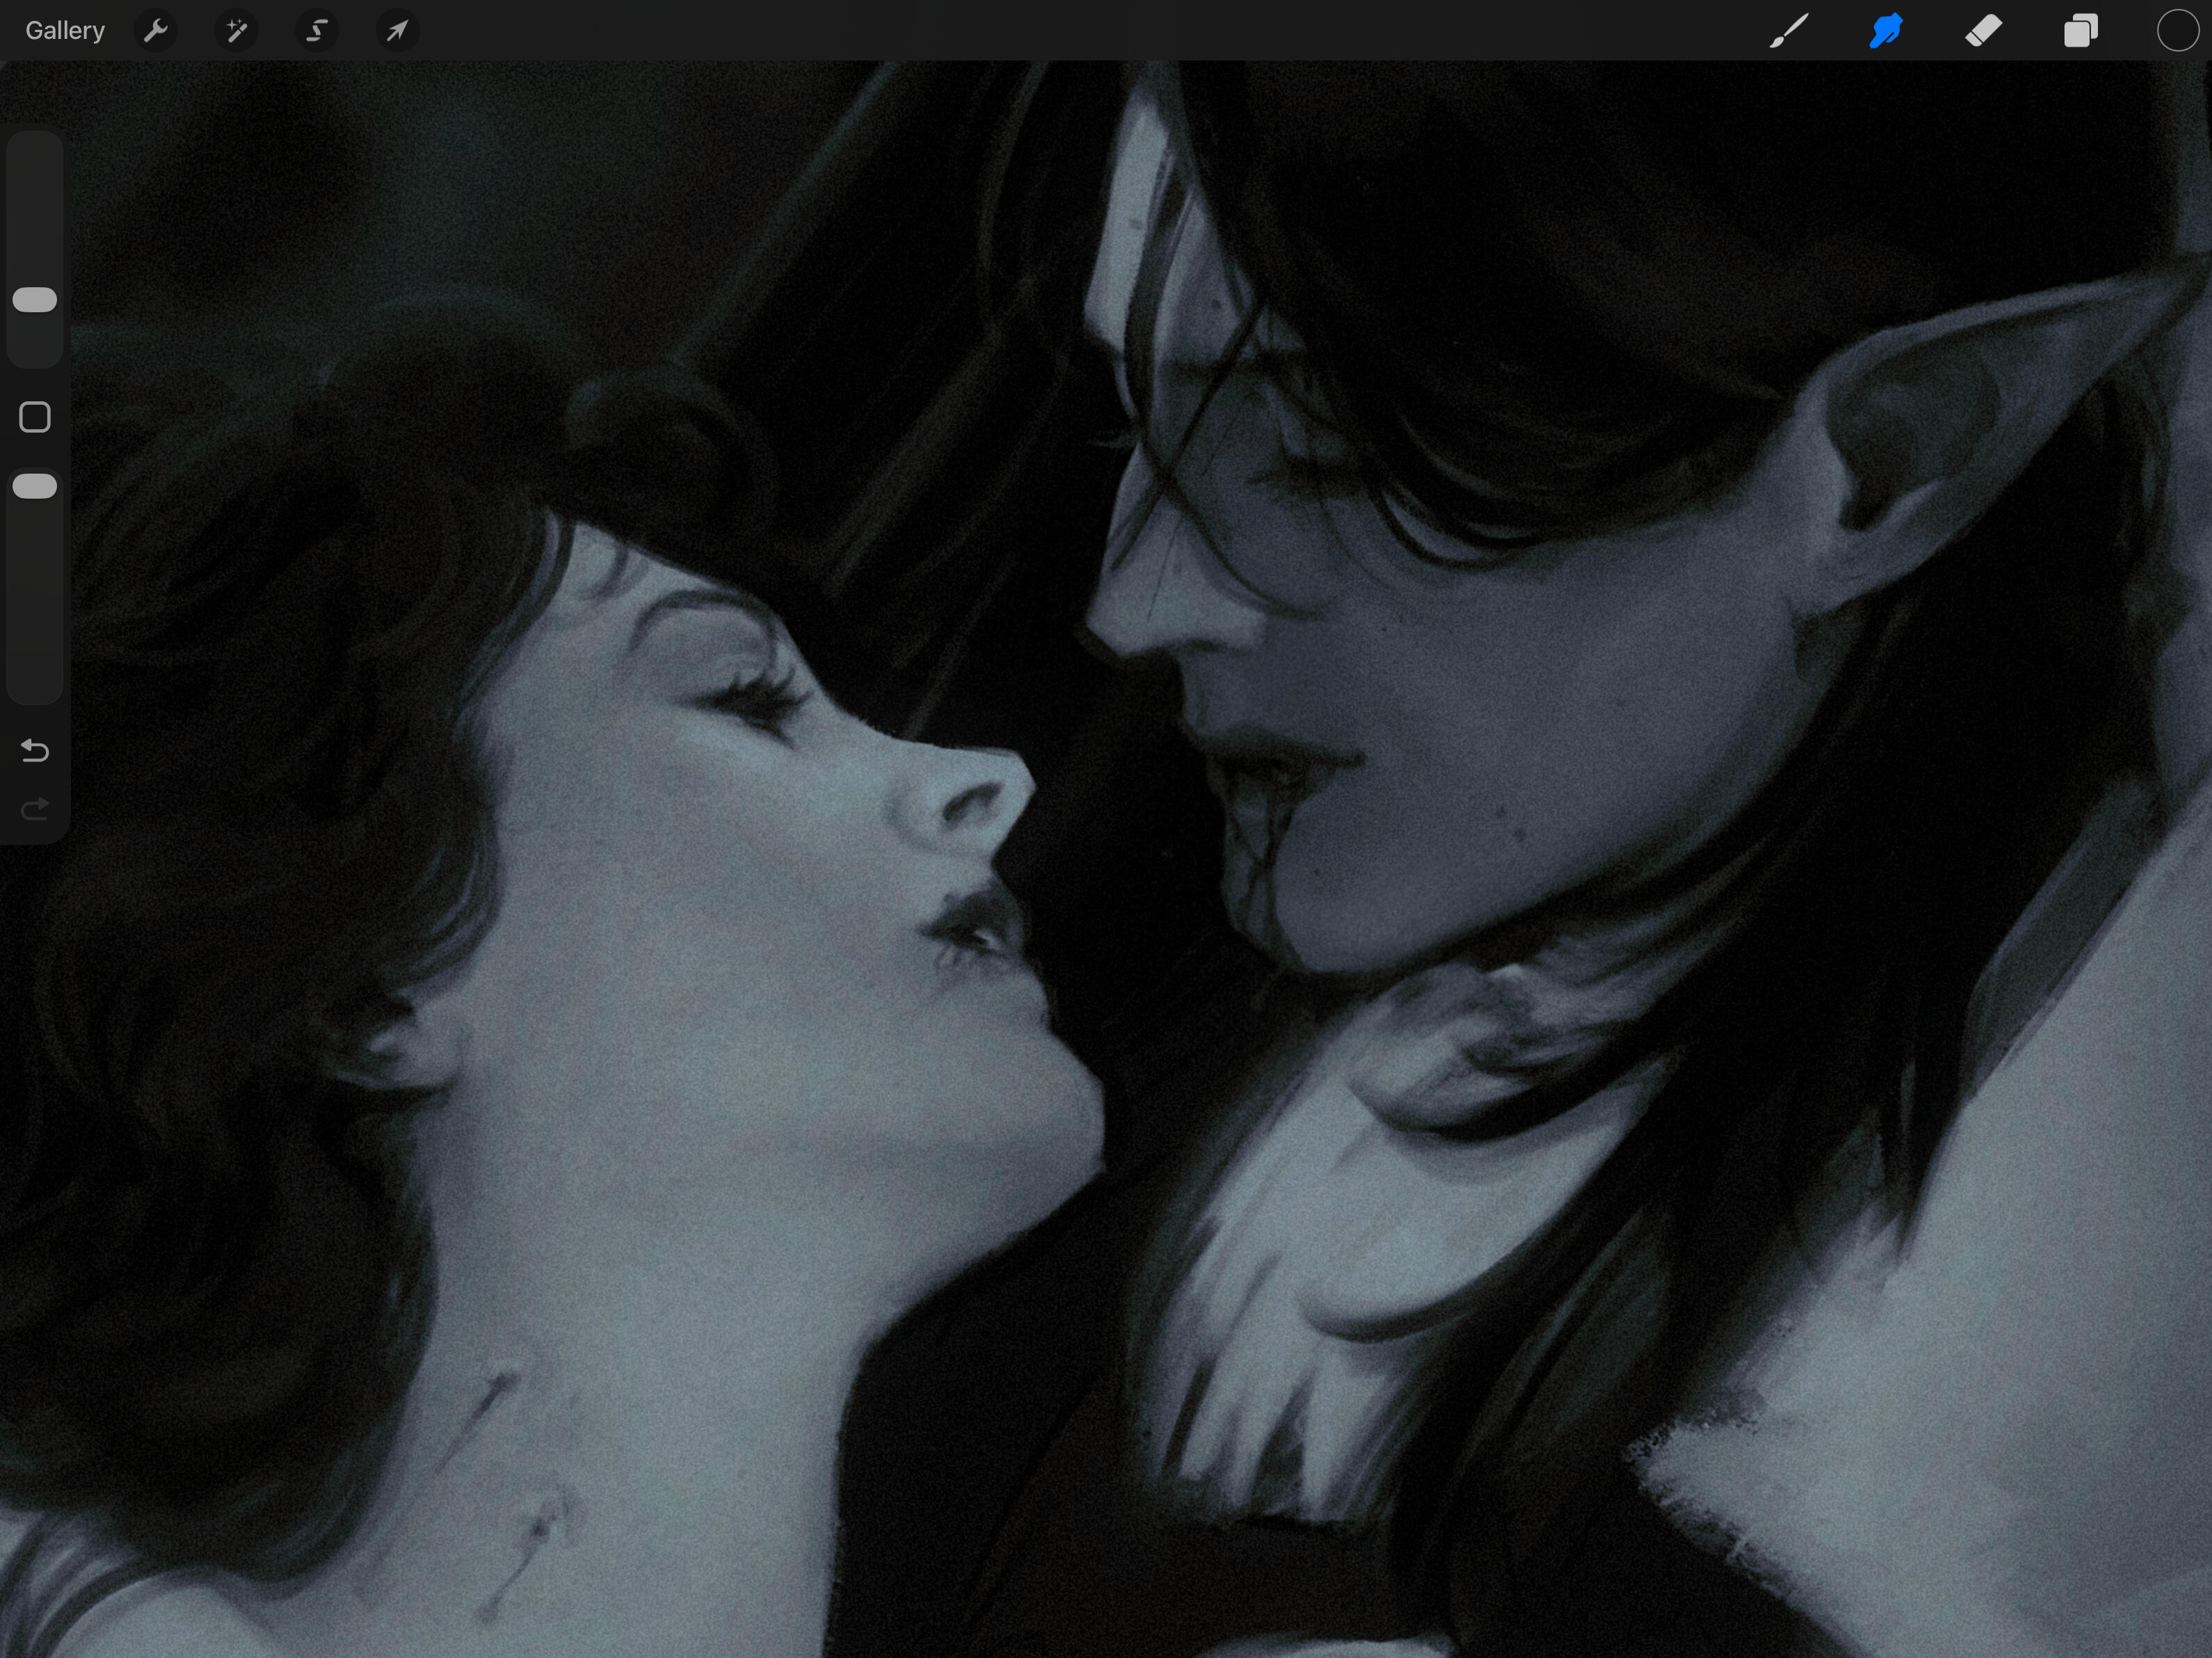The image size is (2212, 1658).
Task: Select the Smudge tool
Action: (x=1886, y=31)
